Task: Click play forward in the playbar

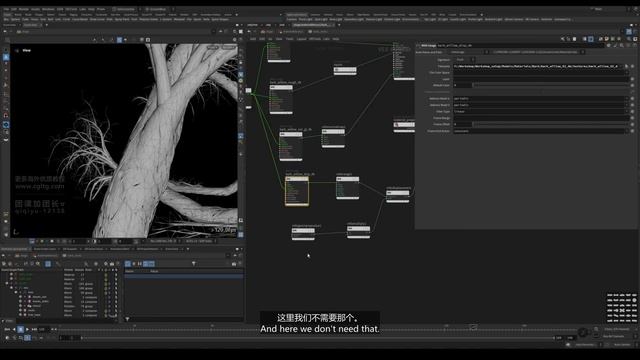Action: 27,329
